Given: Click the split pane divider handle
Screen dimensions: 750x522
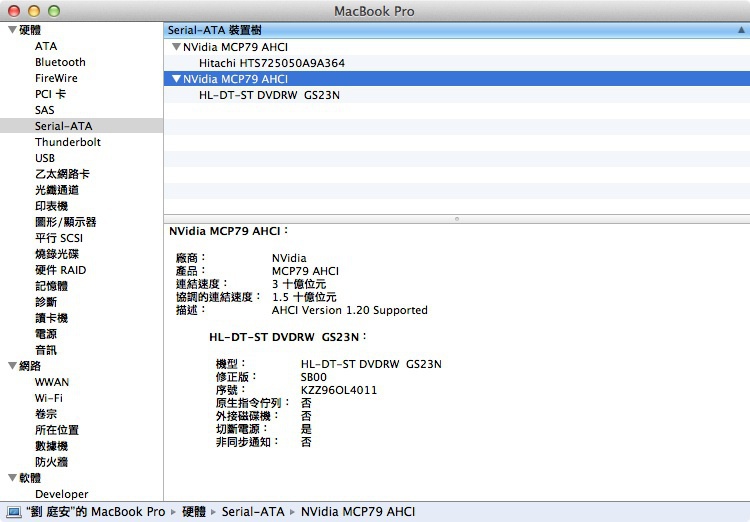Looking at the screenshot, I should point(457,219).
